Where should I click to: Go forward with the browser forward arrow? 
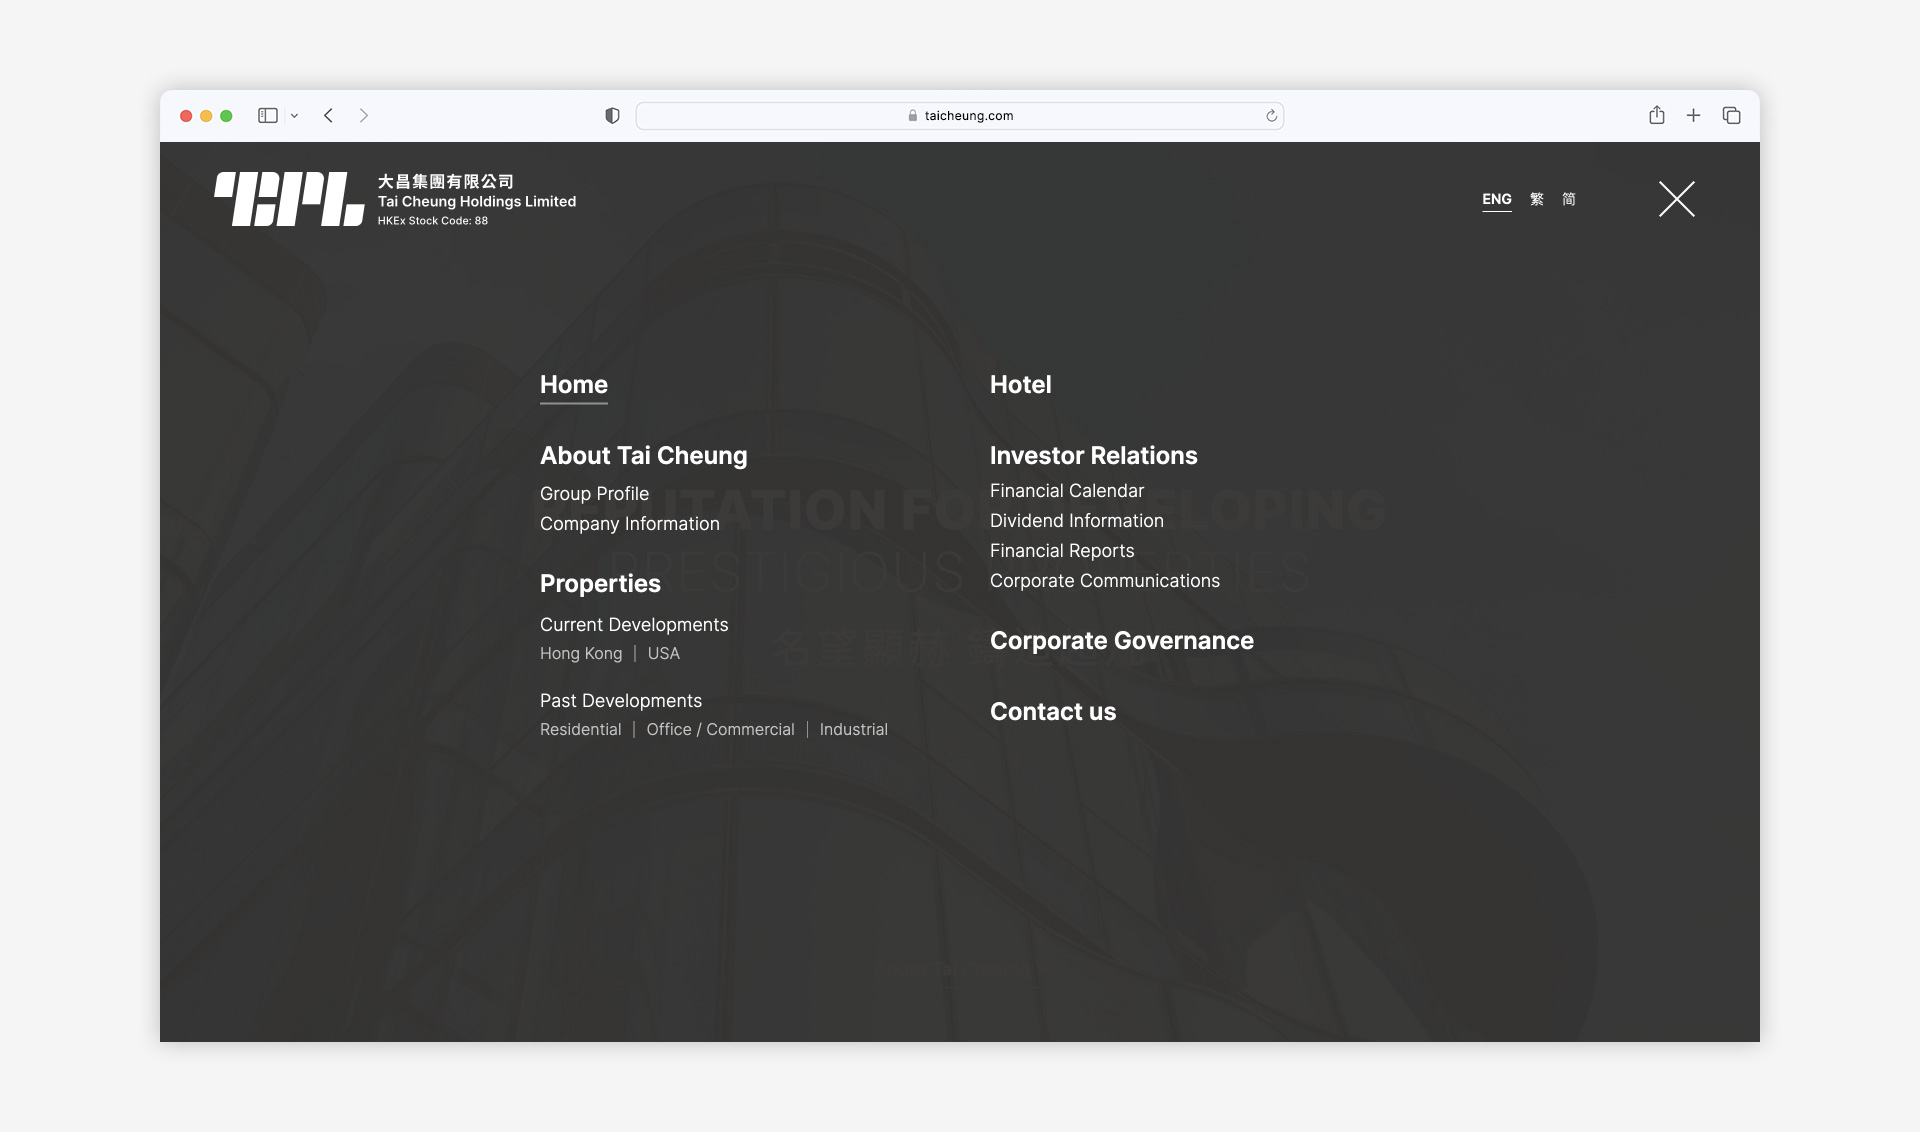click(364, 116)
